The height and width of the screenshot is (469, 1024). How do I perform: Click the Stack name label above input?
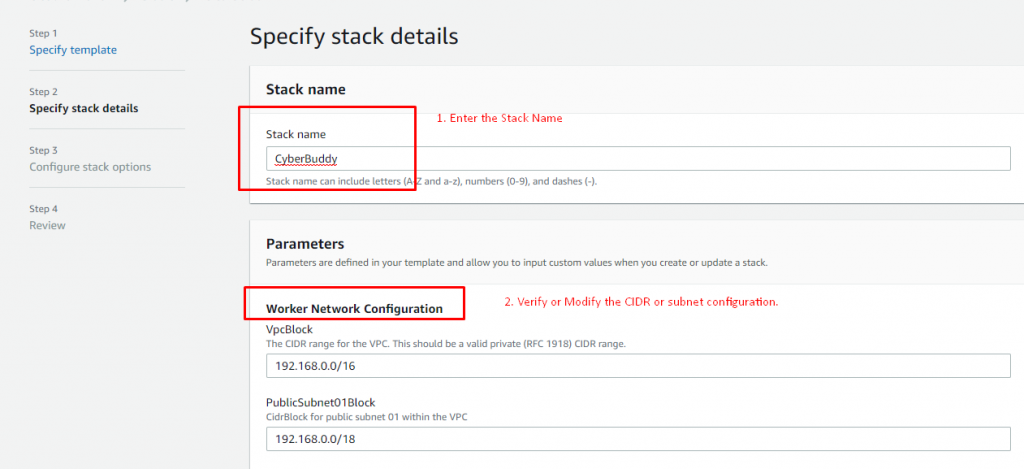tap(296, 134)
